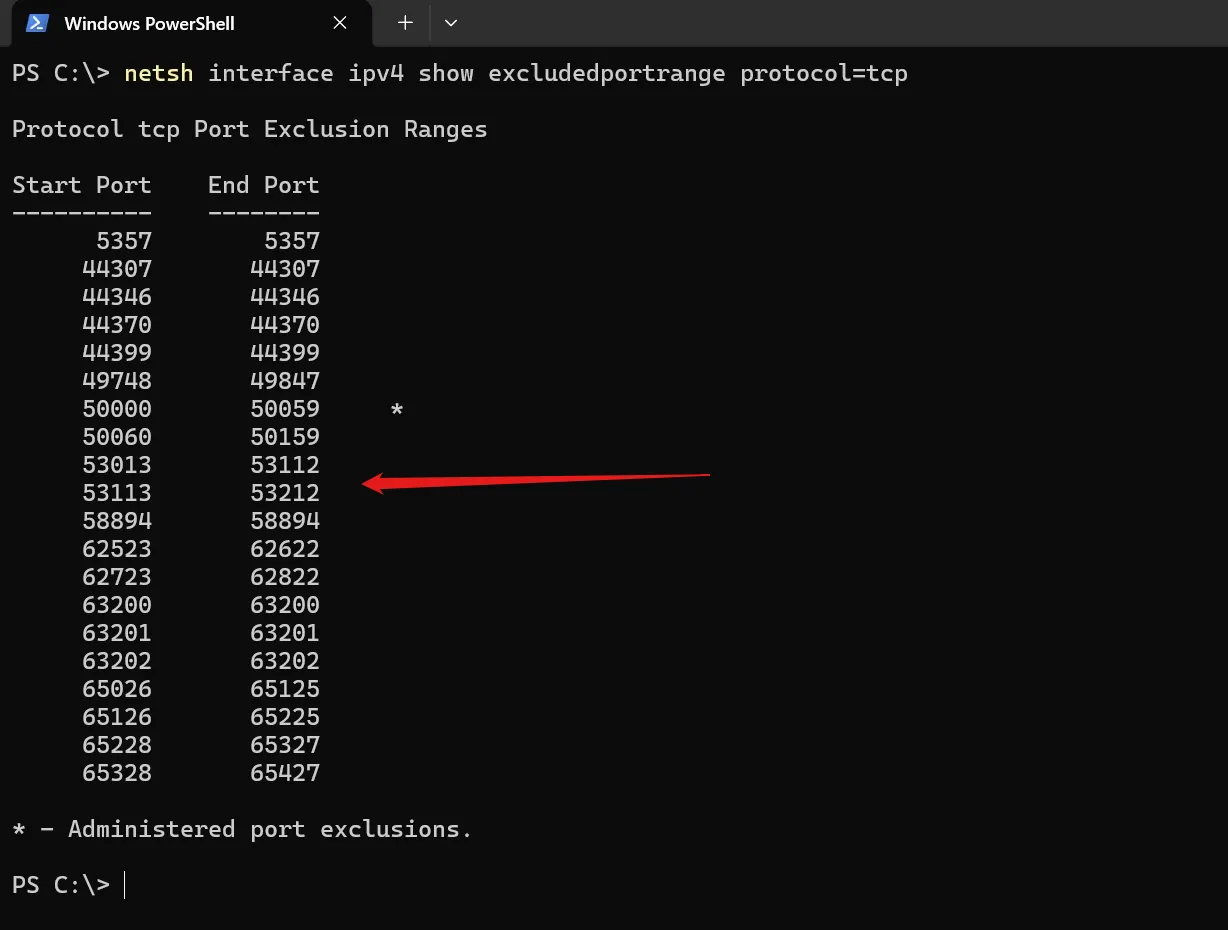Click the blinking cursor at the final prompt
Screen dimensions: 1228x930
click(125, 886)
